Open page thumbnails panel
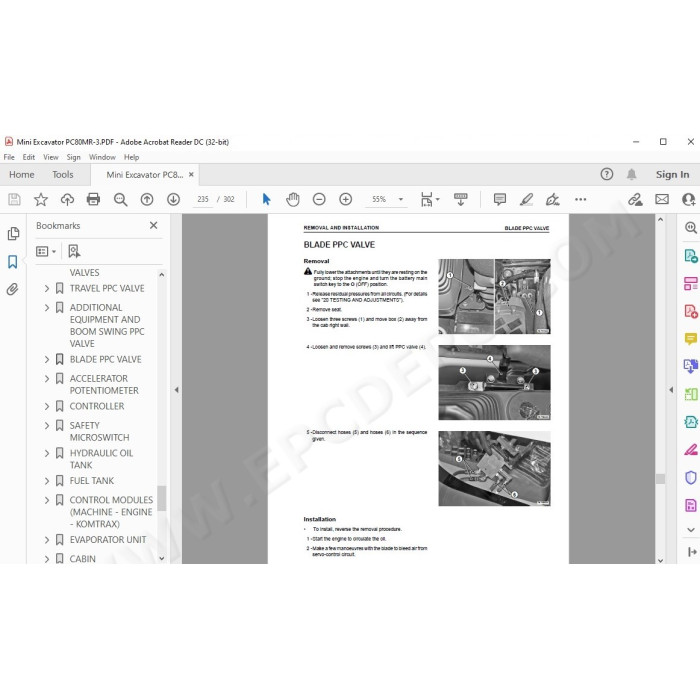700x700 pixels. 13,233
